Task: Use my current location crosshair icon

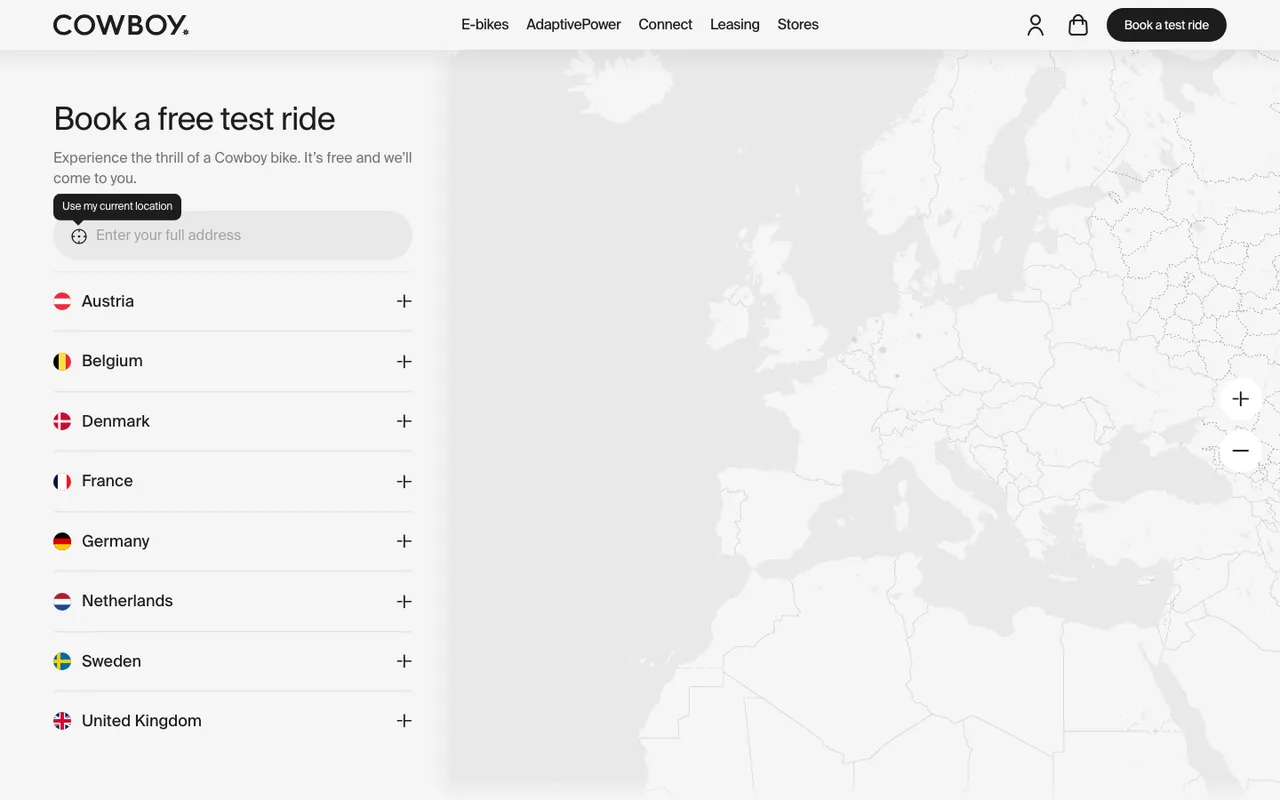Action: [x=79, y=236]
